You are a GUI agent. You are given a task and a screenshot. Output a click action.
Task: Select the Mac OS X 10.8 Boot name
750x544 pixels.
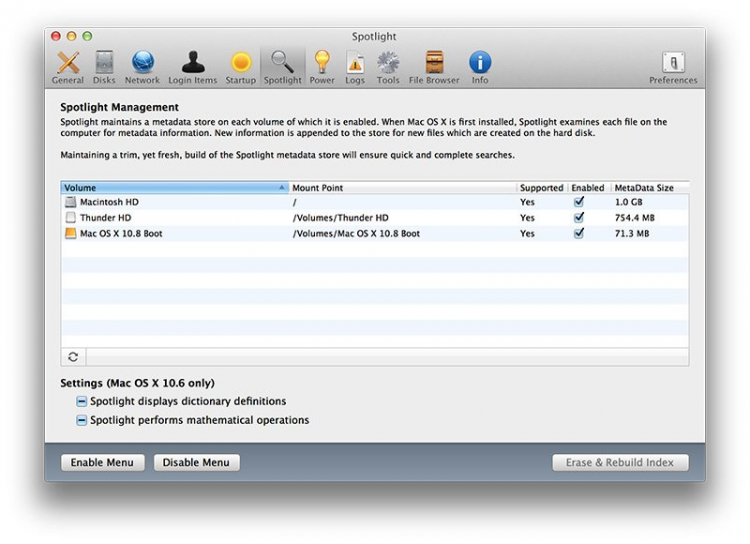coord(121,233)
